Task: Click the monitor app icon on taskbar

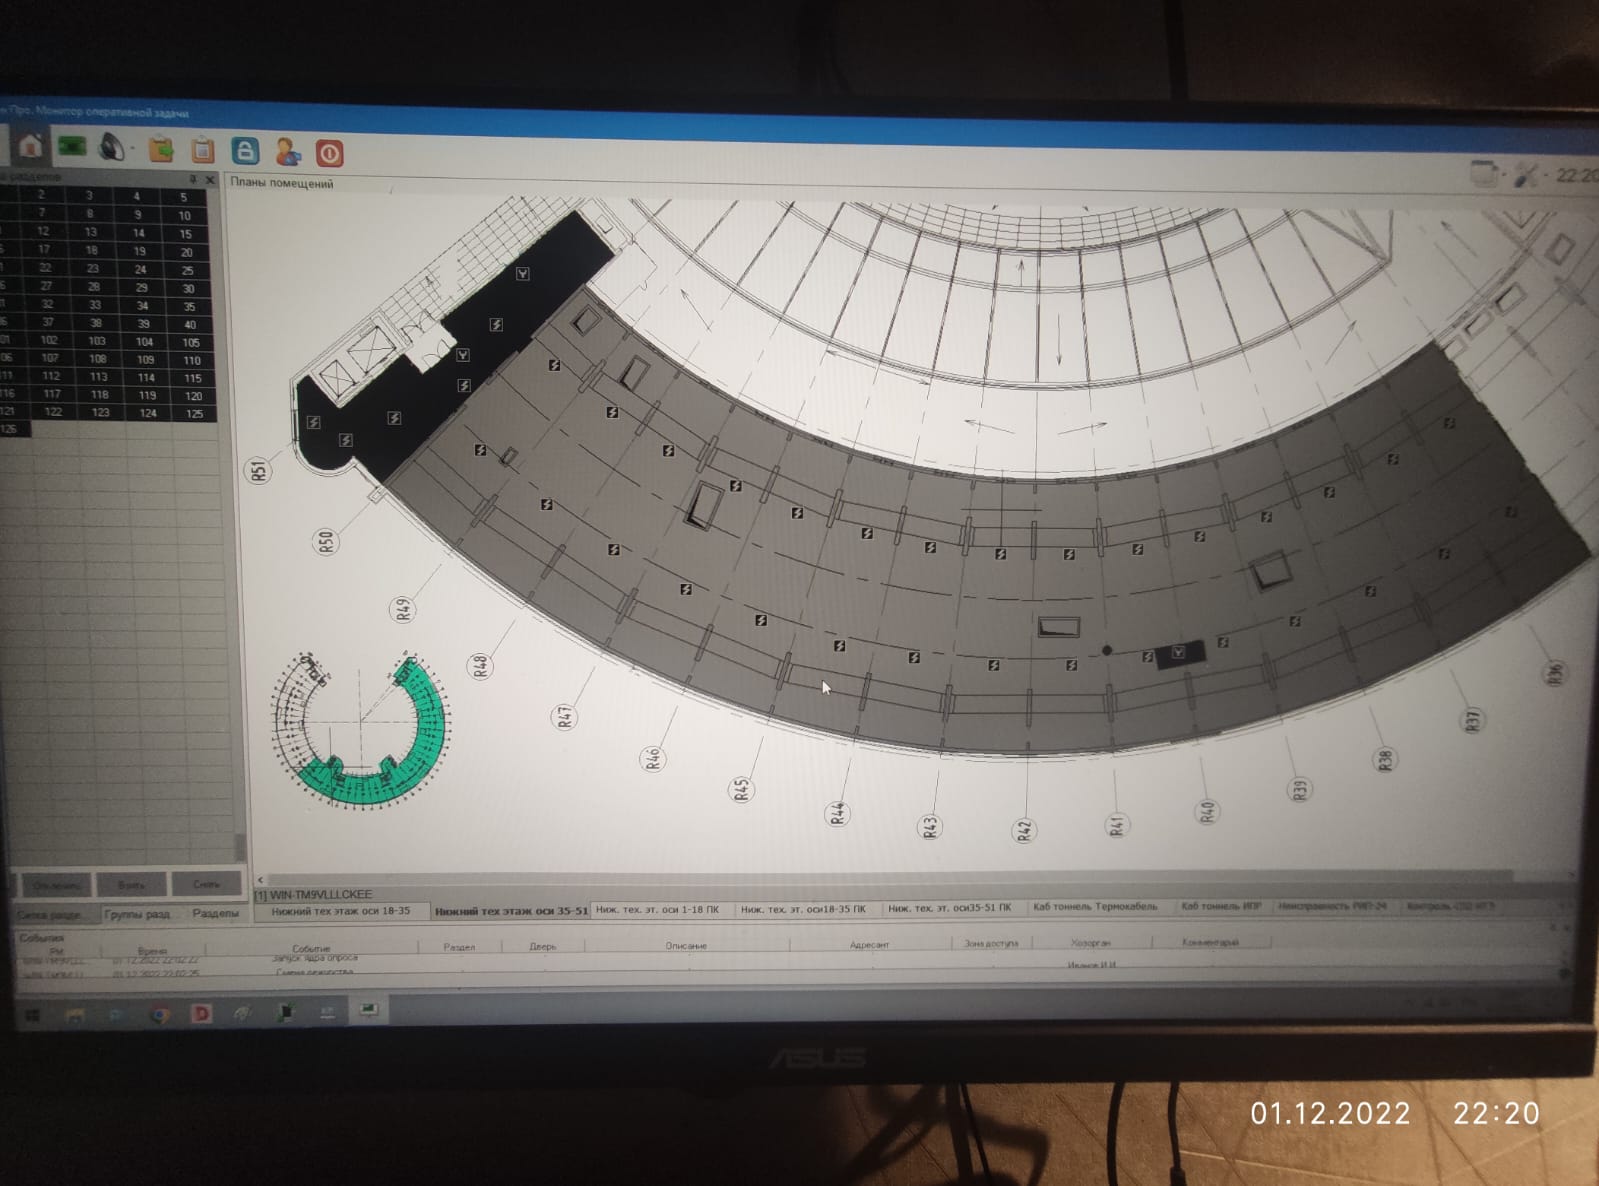Action: coord(369,1010)
